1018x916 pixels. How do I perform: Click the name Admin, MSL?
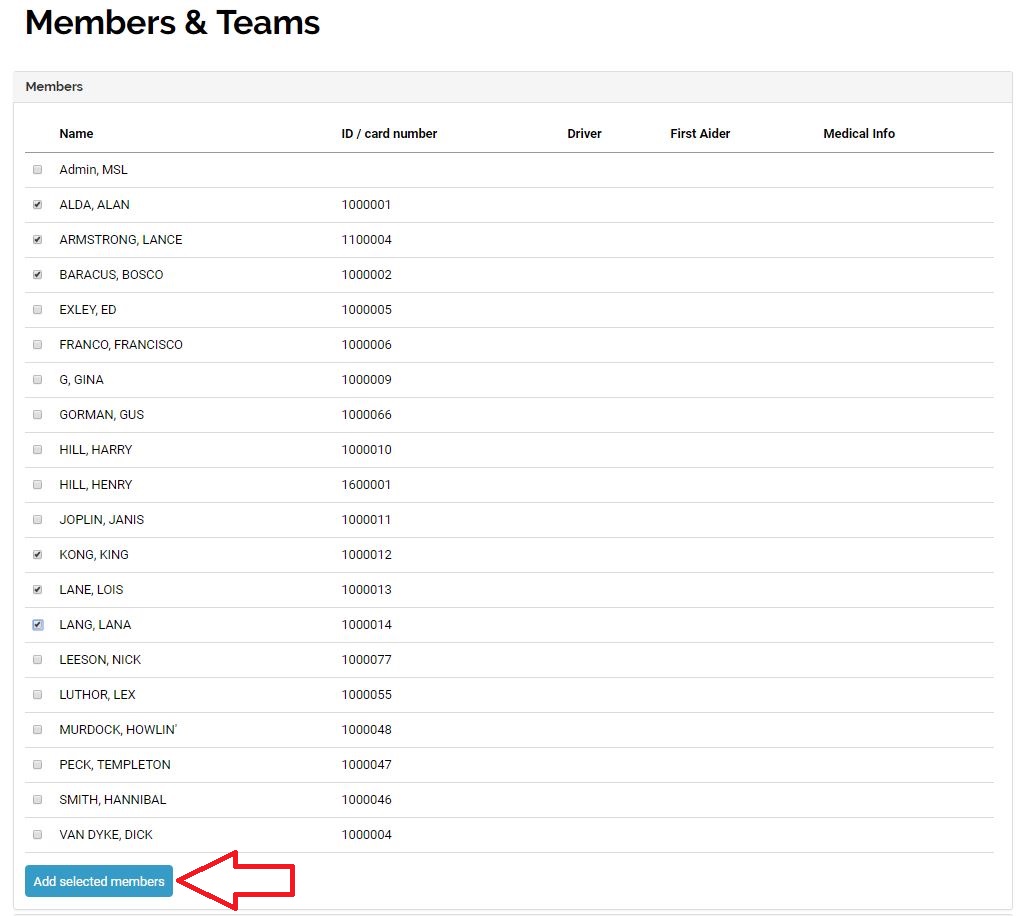coord(93,170)
